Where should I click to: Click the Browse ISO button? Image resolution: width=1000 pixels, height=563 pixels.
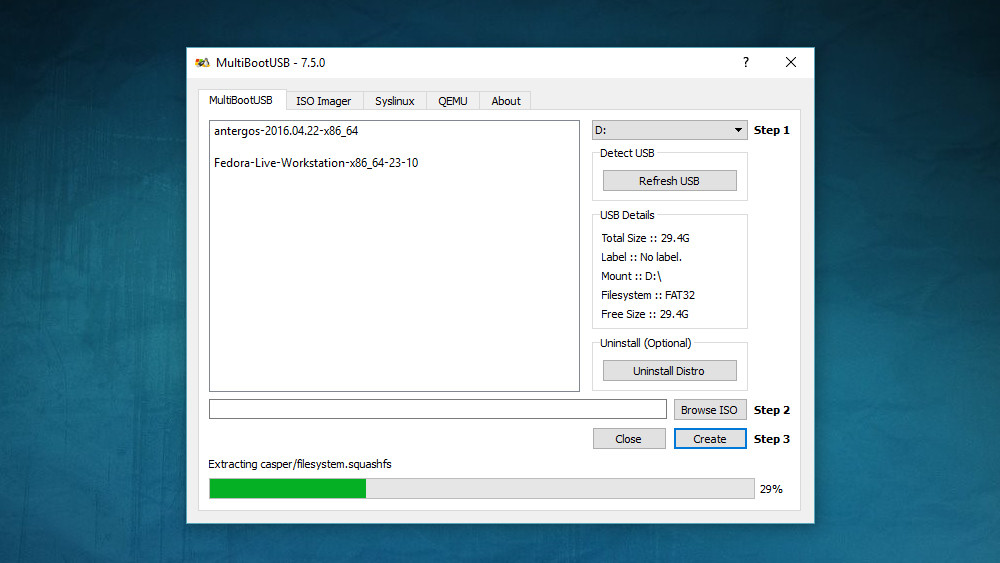(709, 409)
